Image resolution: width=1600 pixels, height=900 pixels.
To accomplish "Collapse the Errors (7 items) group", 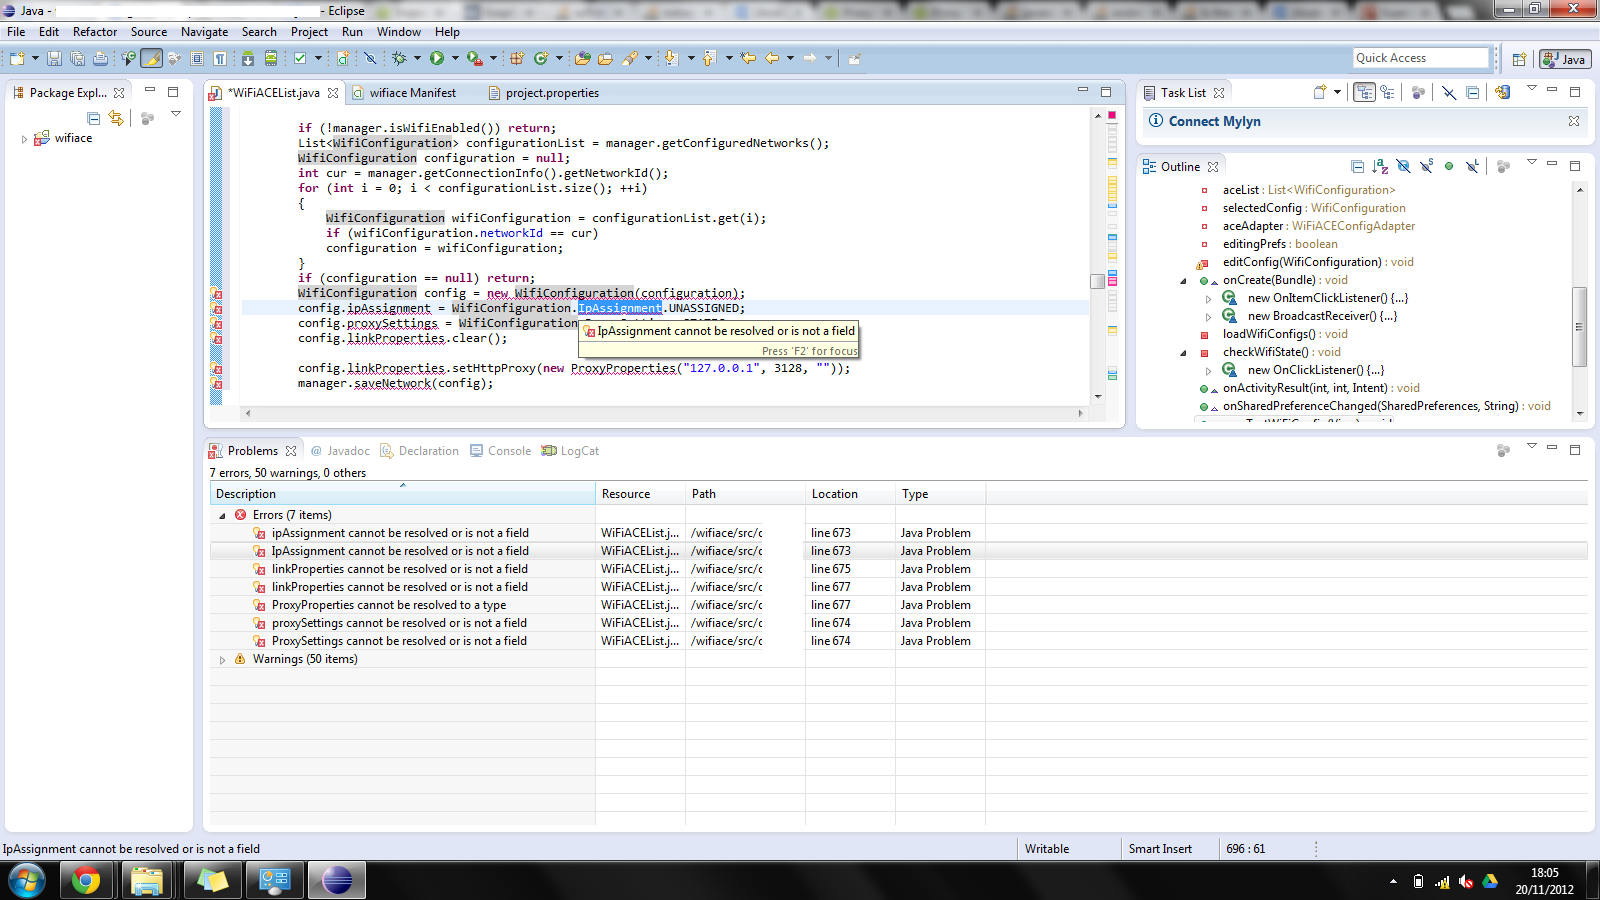I will [222, 516].
